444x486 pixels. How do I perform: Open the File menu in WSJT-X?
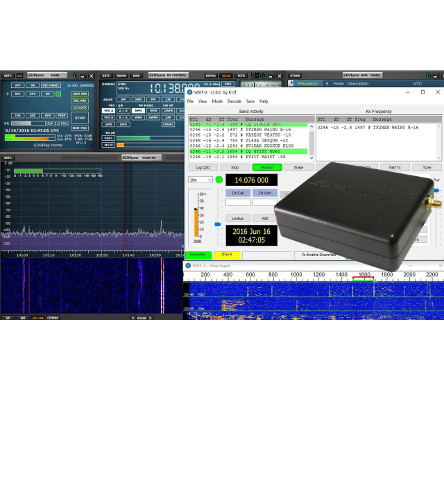pos(190,101)
